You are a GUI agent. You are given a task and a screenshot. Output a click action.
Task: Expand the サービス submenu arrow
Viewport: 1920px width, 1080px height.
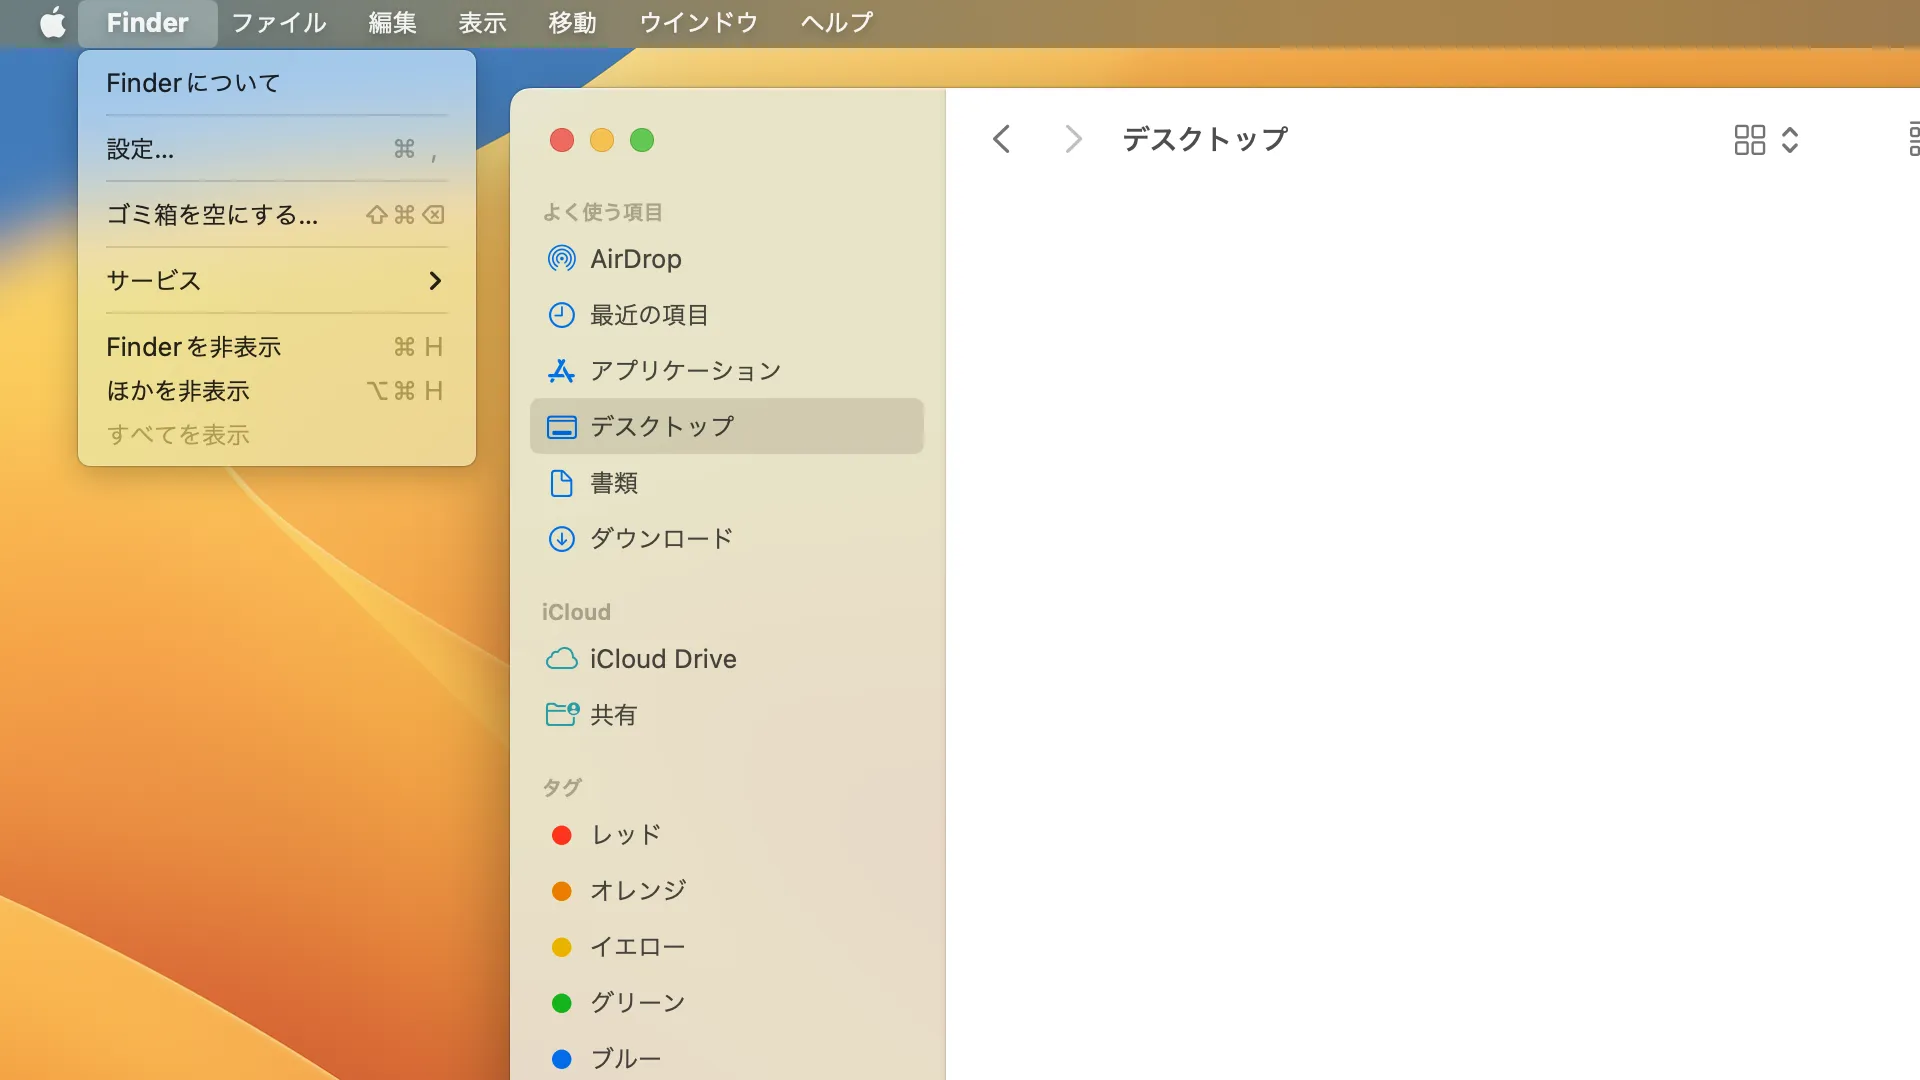point(434,281)
